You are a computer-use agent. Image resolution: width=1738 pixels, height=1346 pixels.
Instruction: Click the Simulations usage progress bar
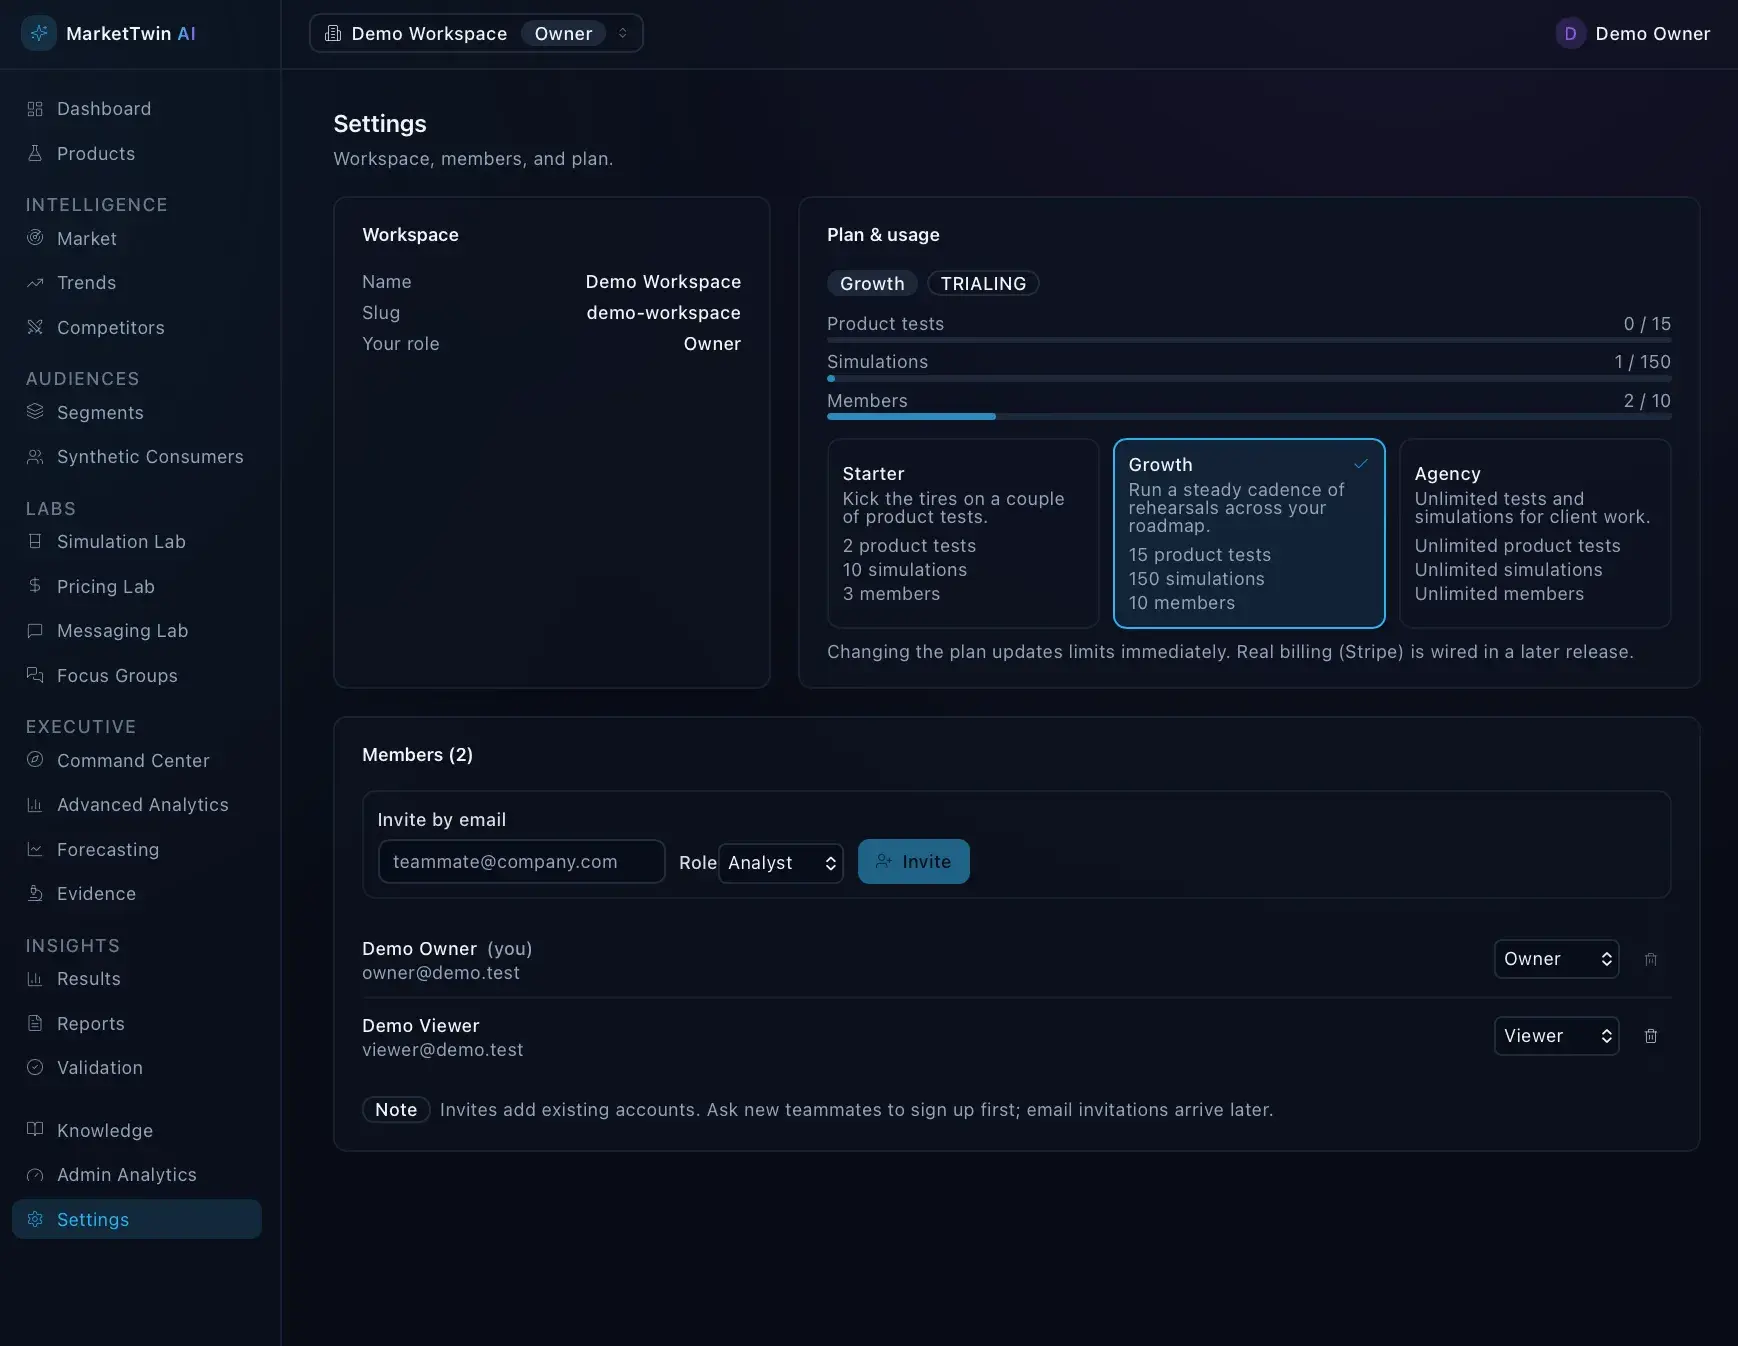1249,378
